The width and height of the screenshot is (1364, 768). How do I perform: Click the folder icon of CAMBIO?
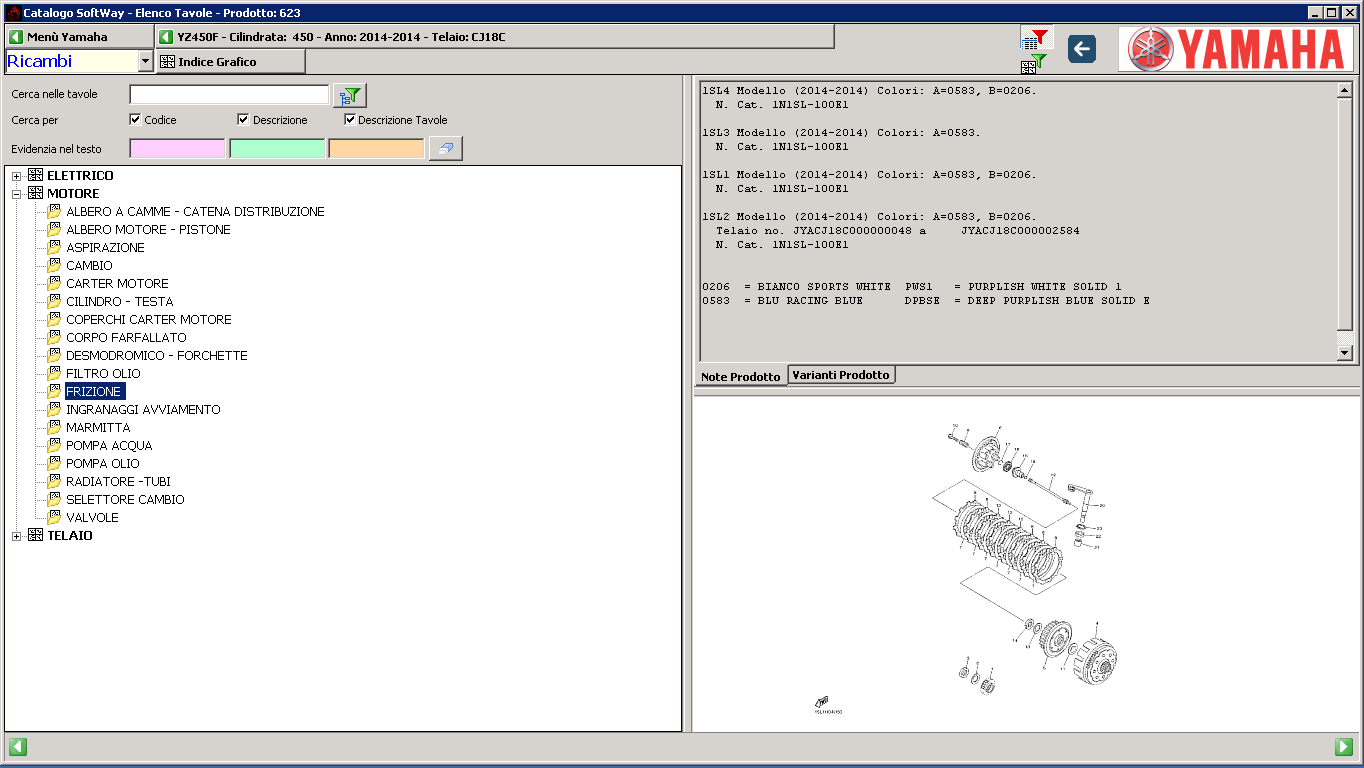(54, 265)
